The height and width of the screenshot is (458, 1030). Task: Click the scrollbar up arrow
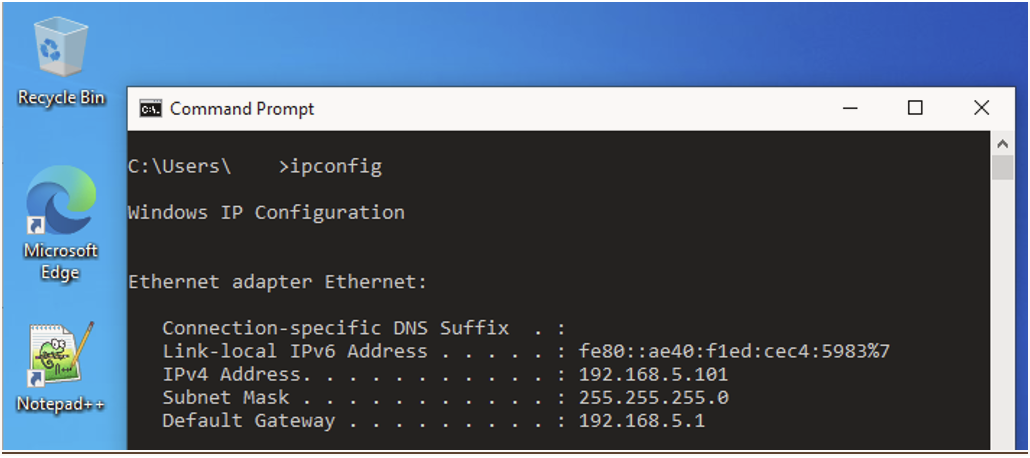tap(1002, 145)
